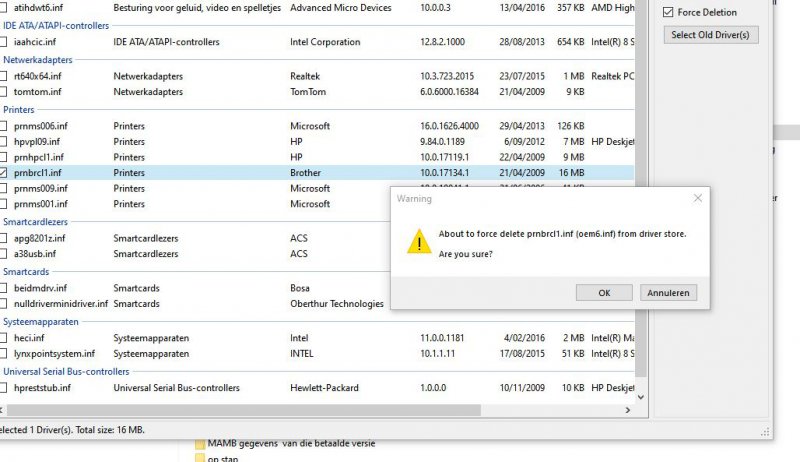The image size is (800, 462).
Task: Toggle the Force Deletion checkbox
Action: point(669,12)
